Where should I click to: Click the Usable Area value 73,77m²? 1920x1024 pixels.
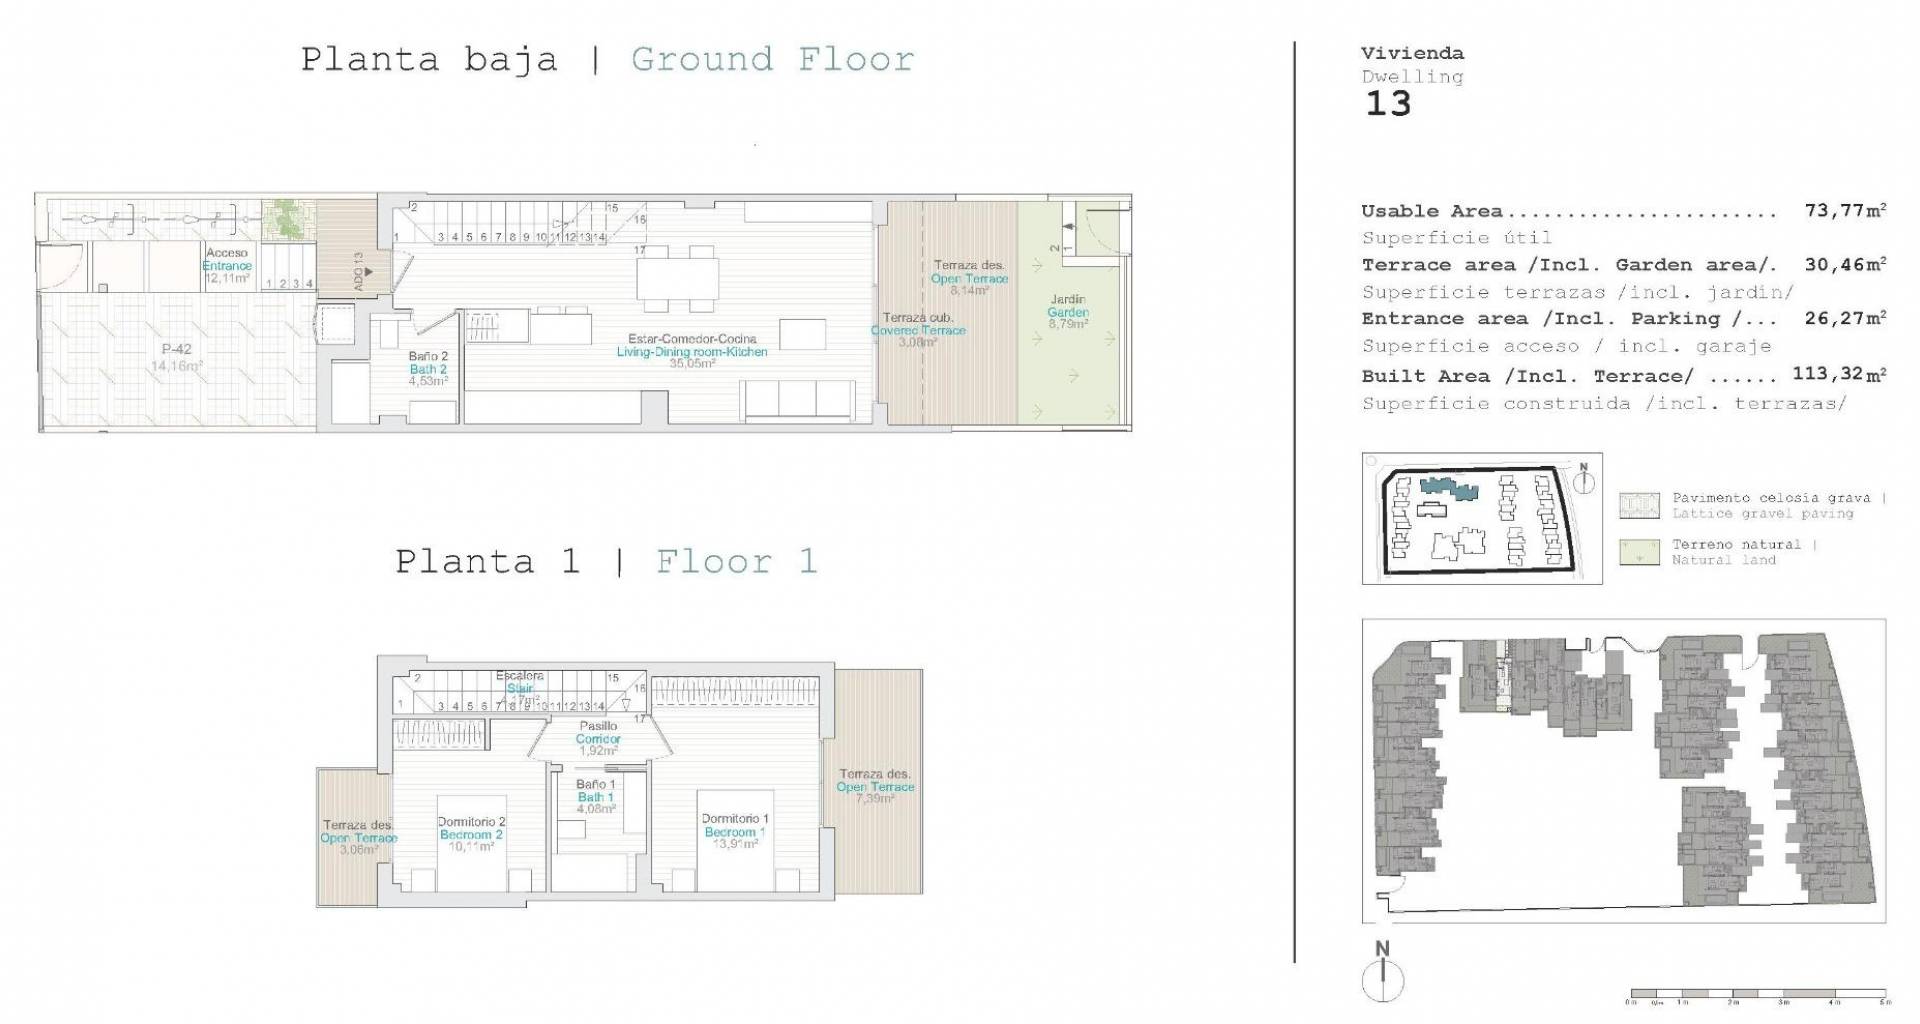tap(1845, 211)
